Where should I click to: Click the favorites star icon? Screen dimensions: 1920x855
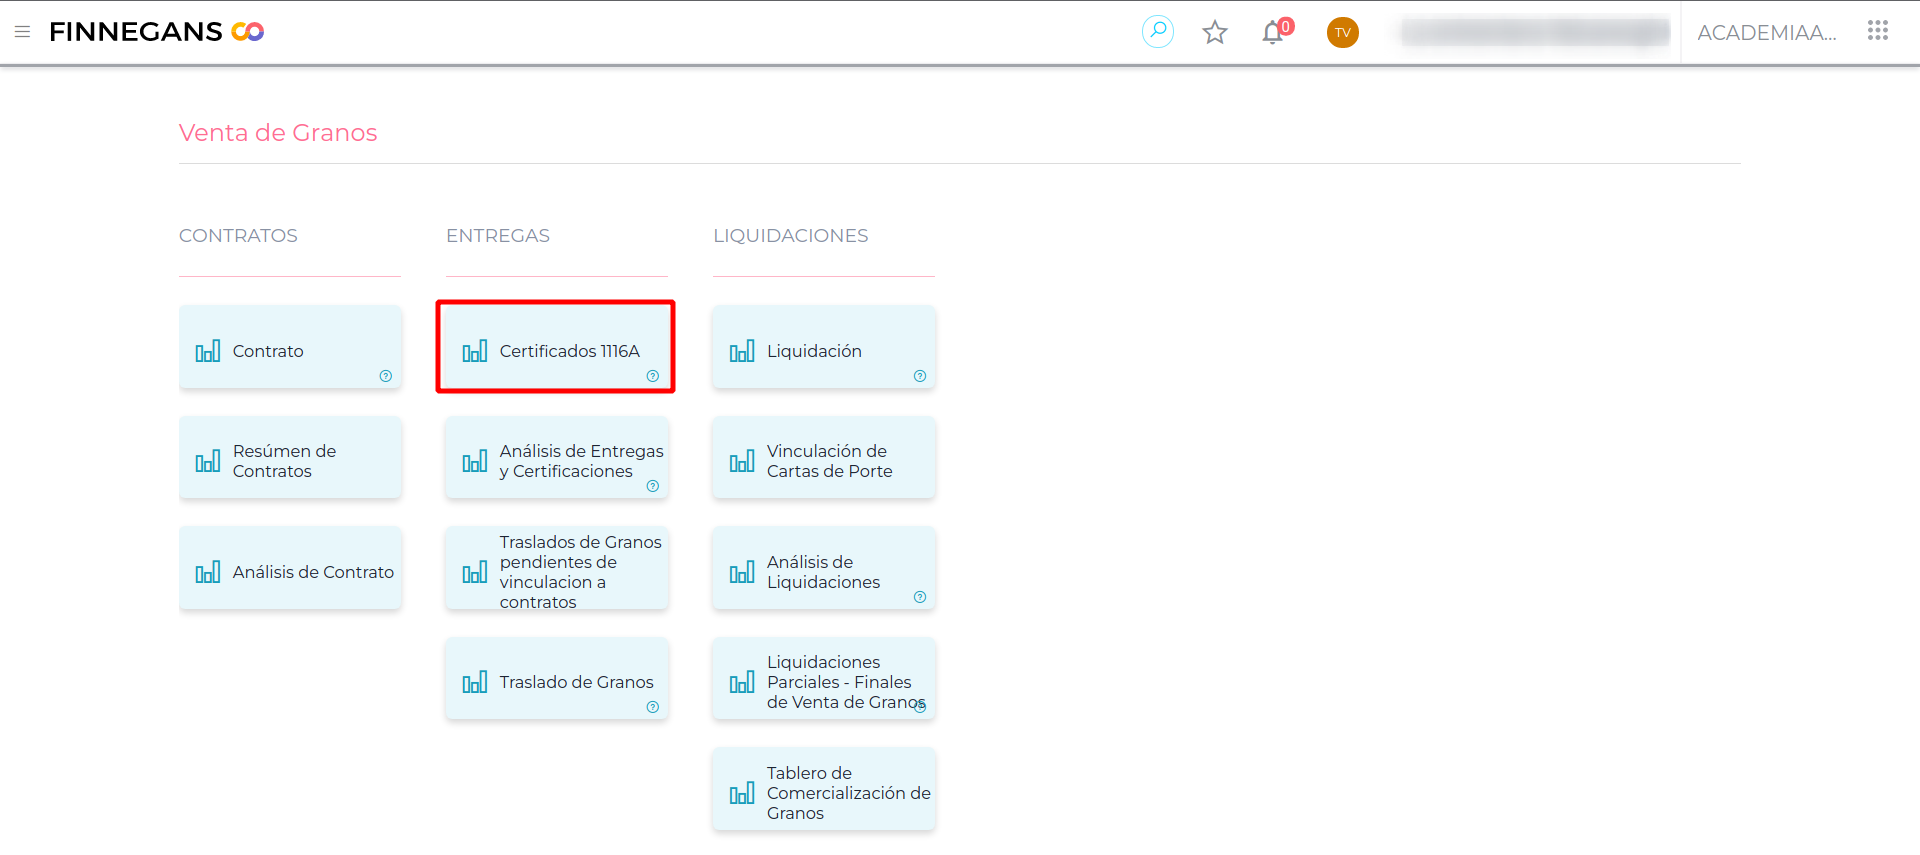point(1214,33)
